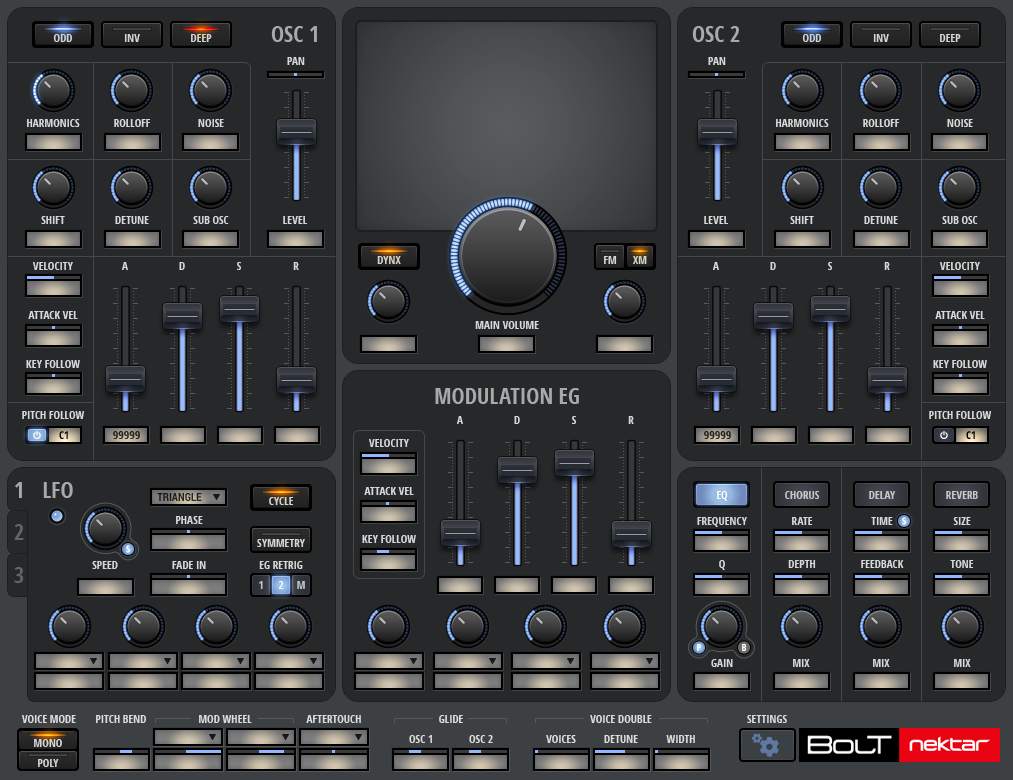1013x780 pixels.
Task: Open the Aftertouch destination dropdown
Action: coord(333,738)
